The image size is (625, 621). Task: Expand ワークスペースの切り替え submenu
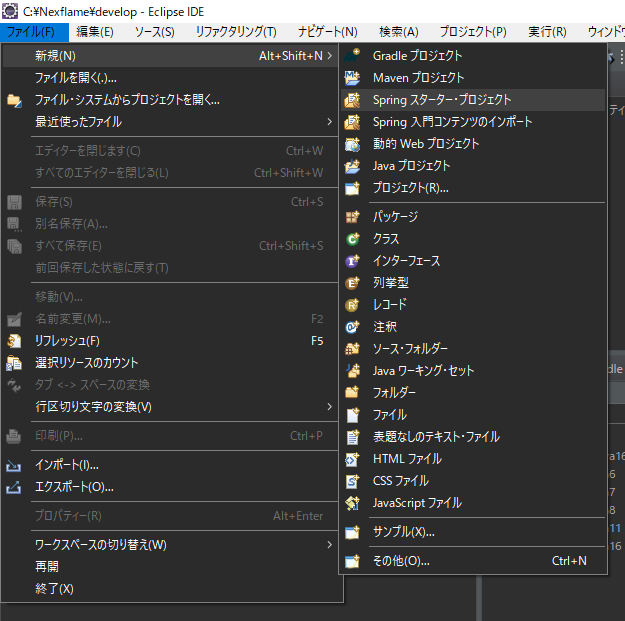330,545
